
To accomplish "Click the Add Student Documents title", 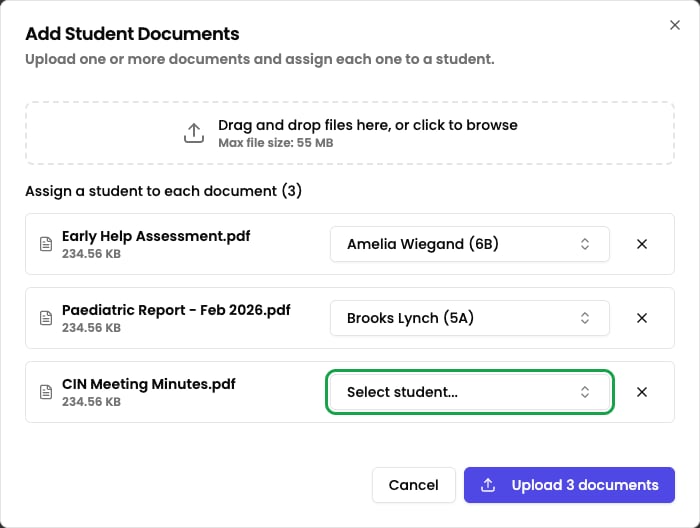I will (x=132, y=34).
